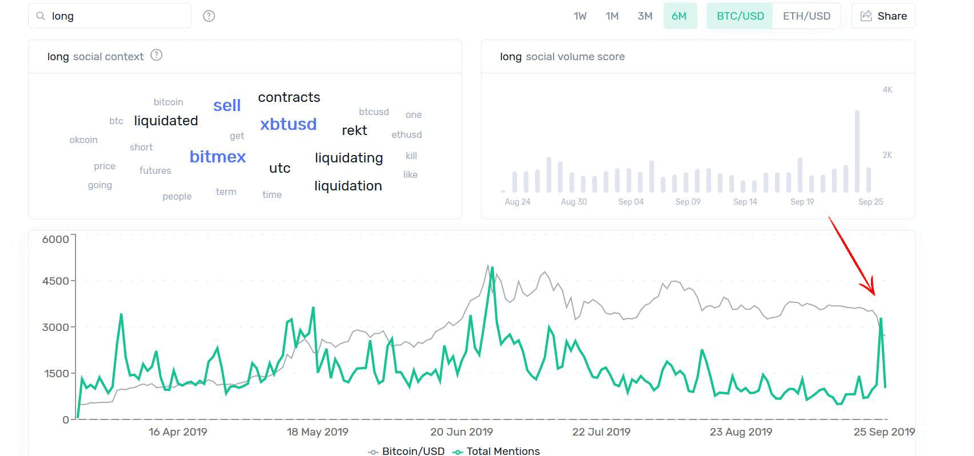Select the 1M time range
Viewport: 974px width, 456px height.
pos(612,16)
